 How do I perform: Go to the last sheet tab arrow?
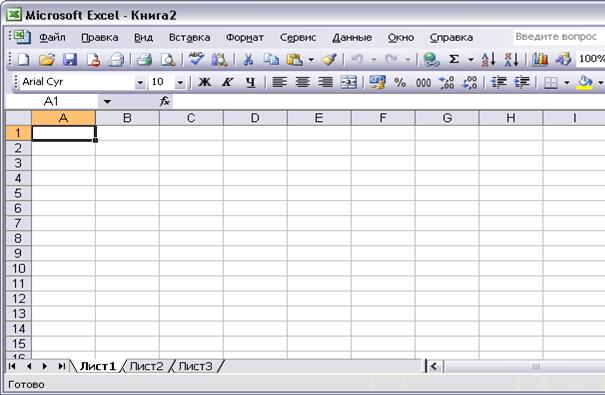[61, 366]
